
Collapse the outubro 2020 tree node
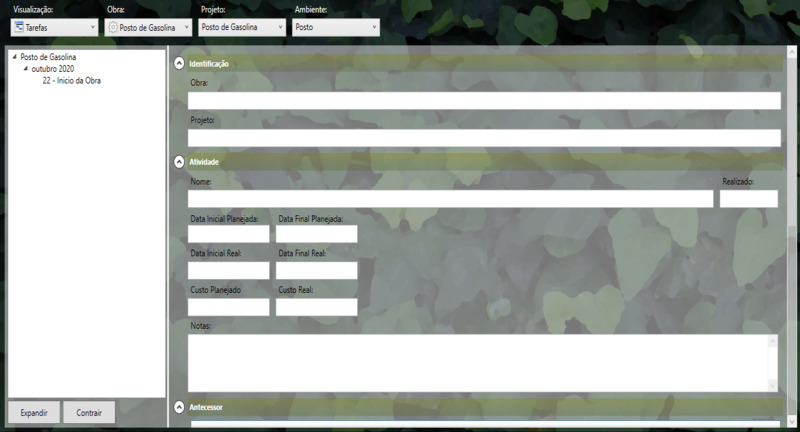26,69
